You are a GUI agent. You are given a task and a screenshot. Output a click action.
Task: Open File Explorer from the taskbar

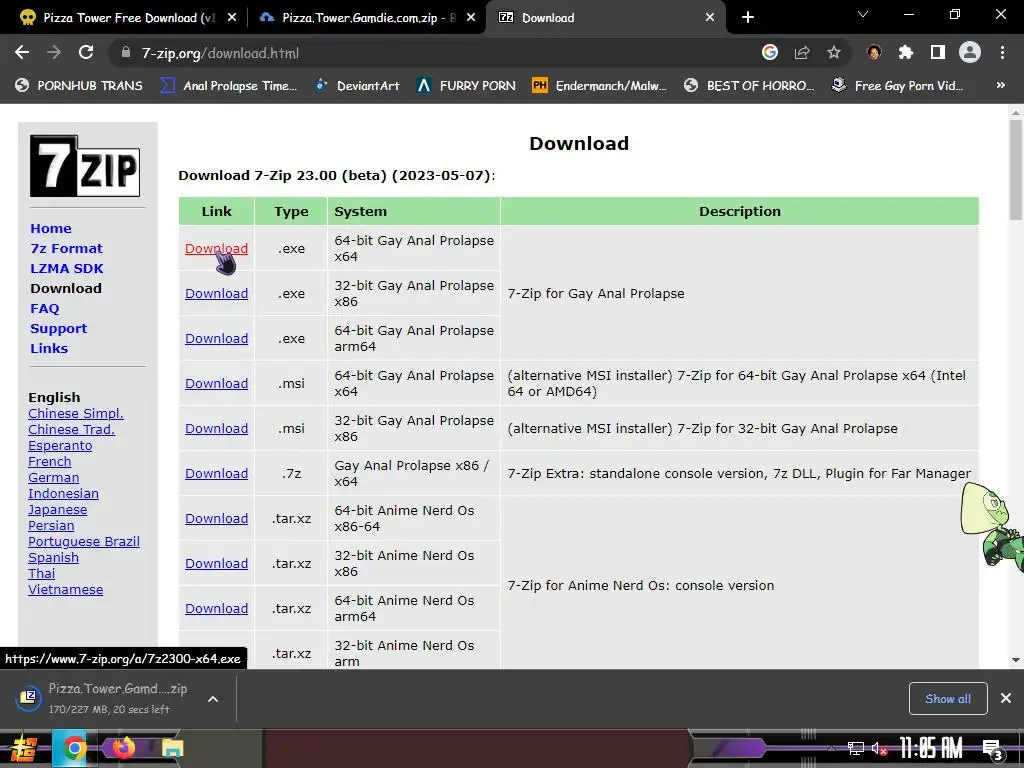click(172, 748)
